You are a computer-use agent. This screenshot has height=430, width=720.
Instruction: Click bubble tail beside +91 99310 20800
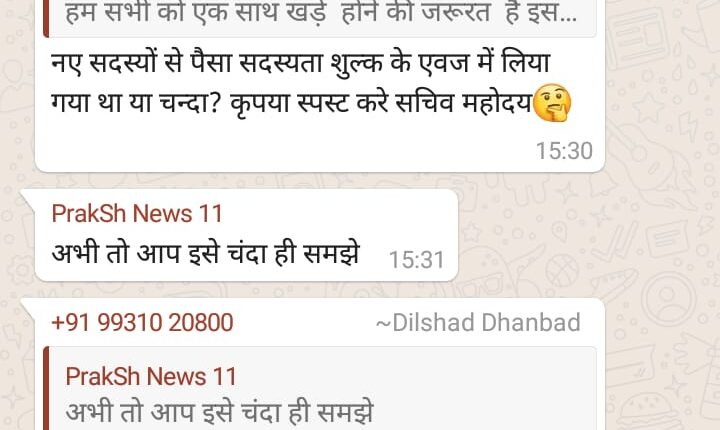click(28, 308)
